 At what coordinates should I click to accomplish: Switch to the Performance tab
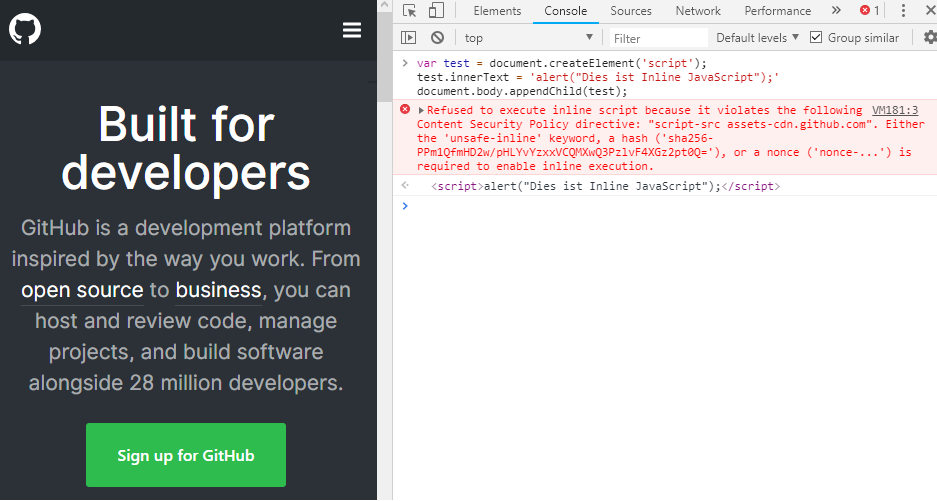pyautogui.click(x=777, y=11)
